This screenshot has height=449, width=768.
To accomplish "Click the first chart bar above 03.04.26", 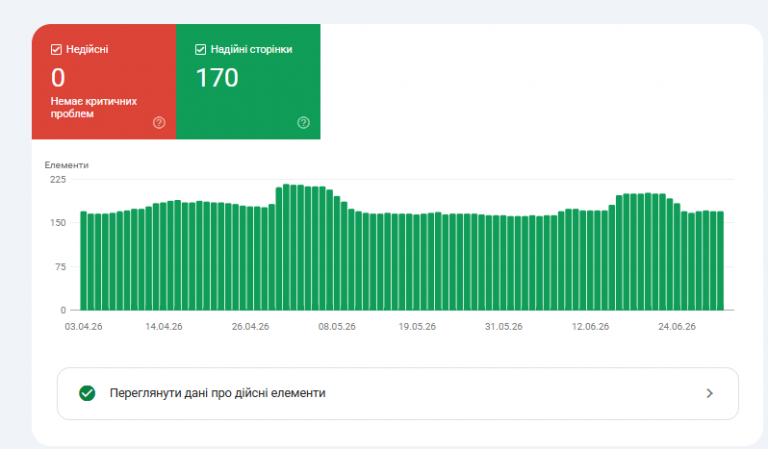I will click(84, 261).
